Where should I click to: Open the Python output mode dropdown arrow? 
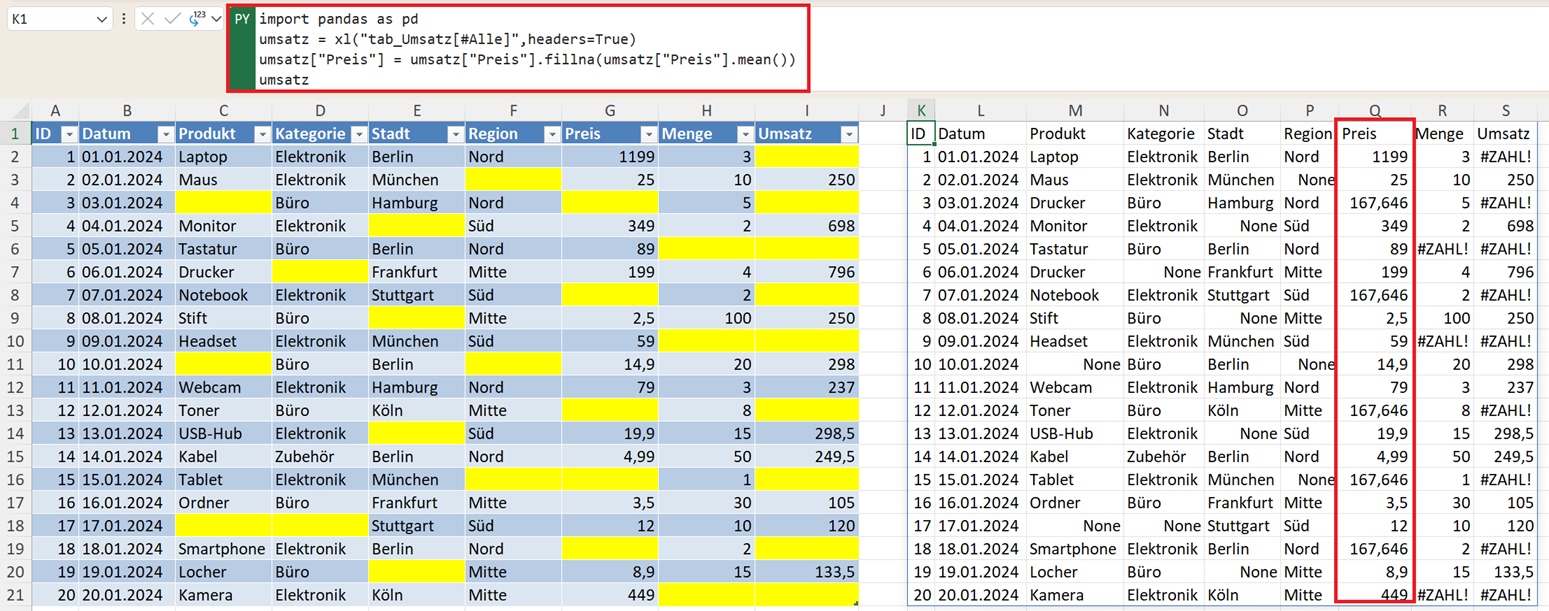[216, 19]
